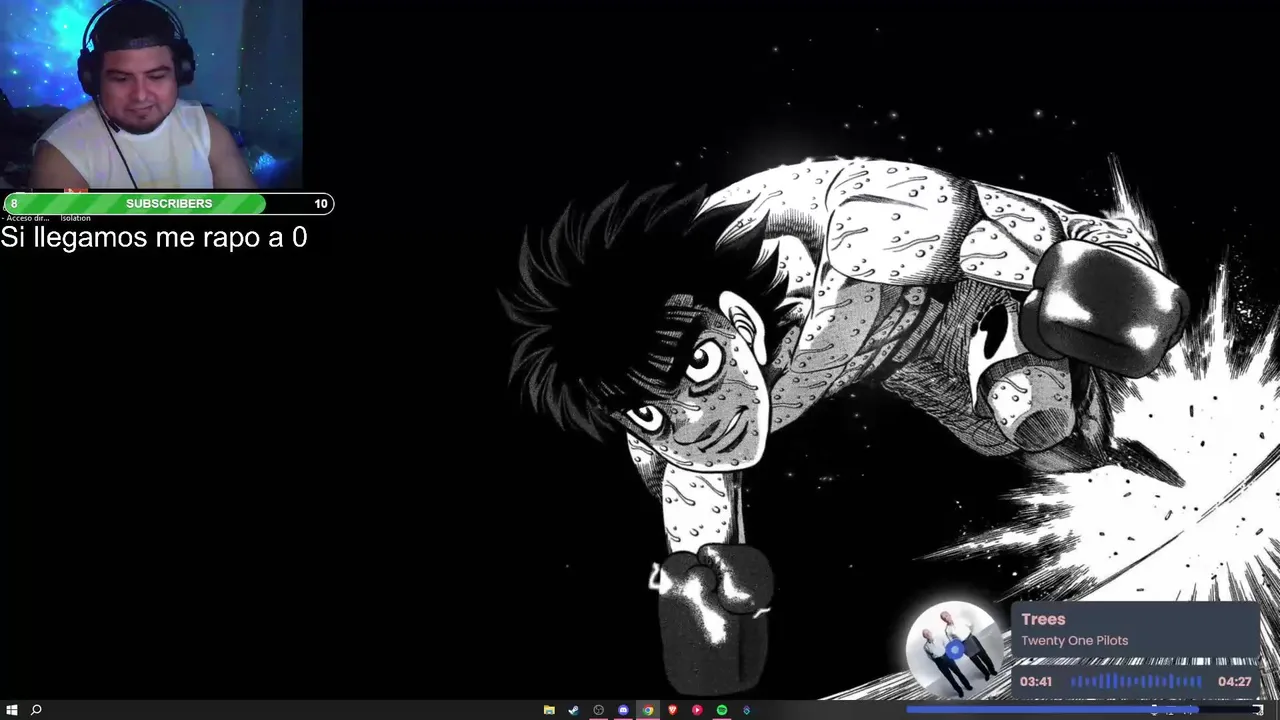1280x720 pixels.
Task: Click the Subscribers goal progress bar
Action: pyautogui.click(x=168, y=204)
